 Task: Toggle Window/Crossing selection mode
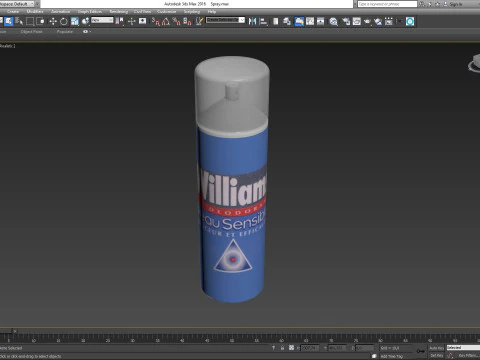pos(40,22)
